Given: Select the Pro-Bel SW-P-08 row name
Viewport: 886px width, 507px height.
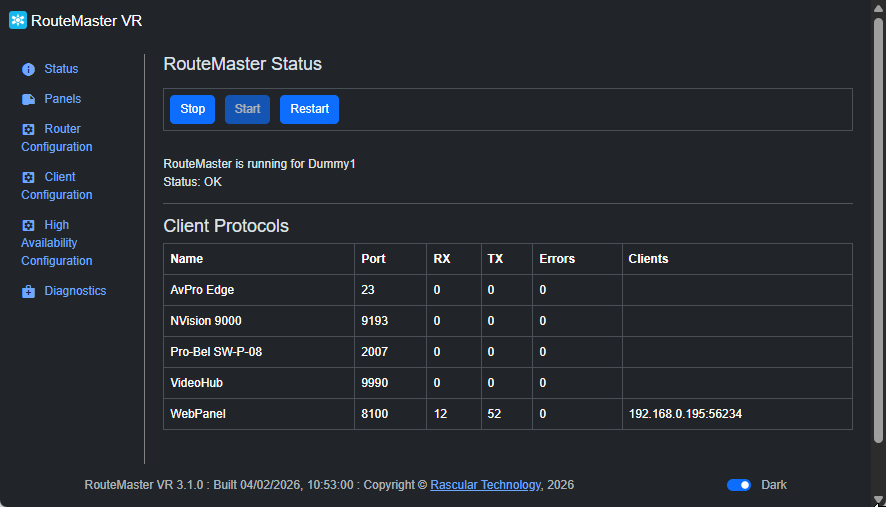Looking at the screenshot, I should [216, 352].
